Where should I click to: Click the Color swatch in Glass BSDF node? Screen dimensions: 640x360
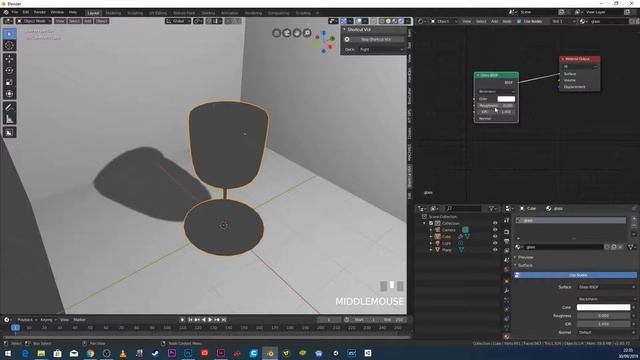coord(506,99)
